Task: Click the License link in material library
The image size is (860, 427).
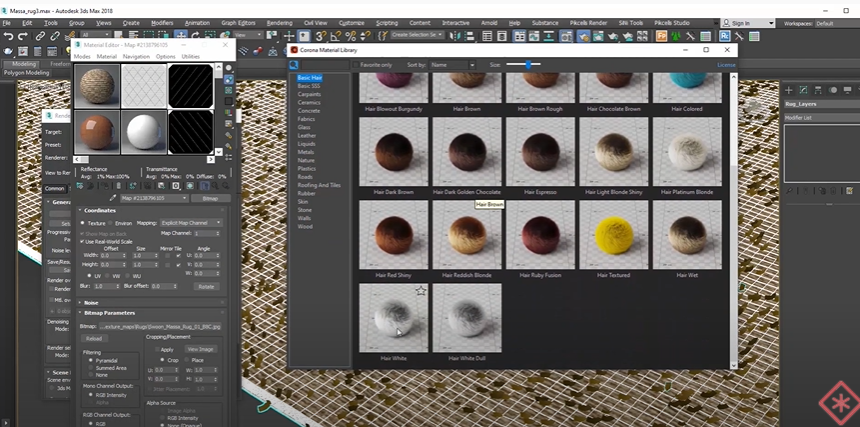Action: [726, 65]
